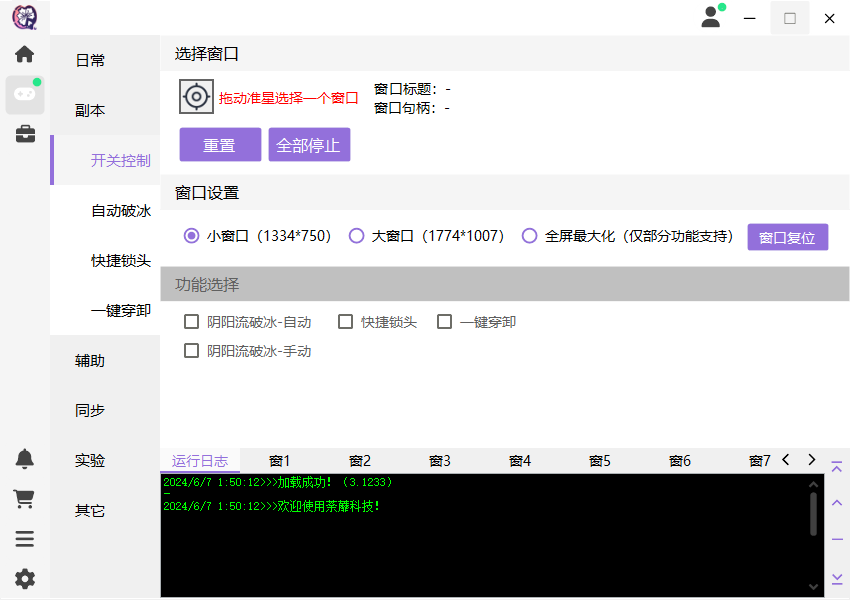
Task: Expand the 其它 menu section
Action: pos(105,511)
